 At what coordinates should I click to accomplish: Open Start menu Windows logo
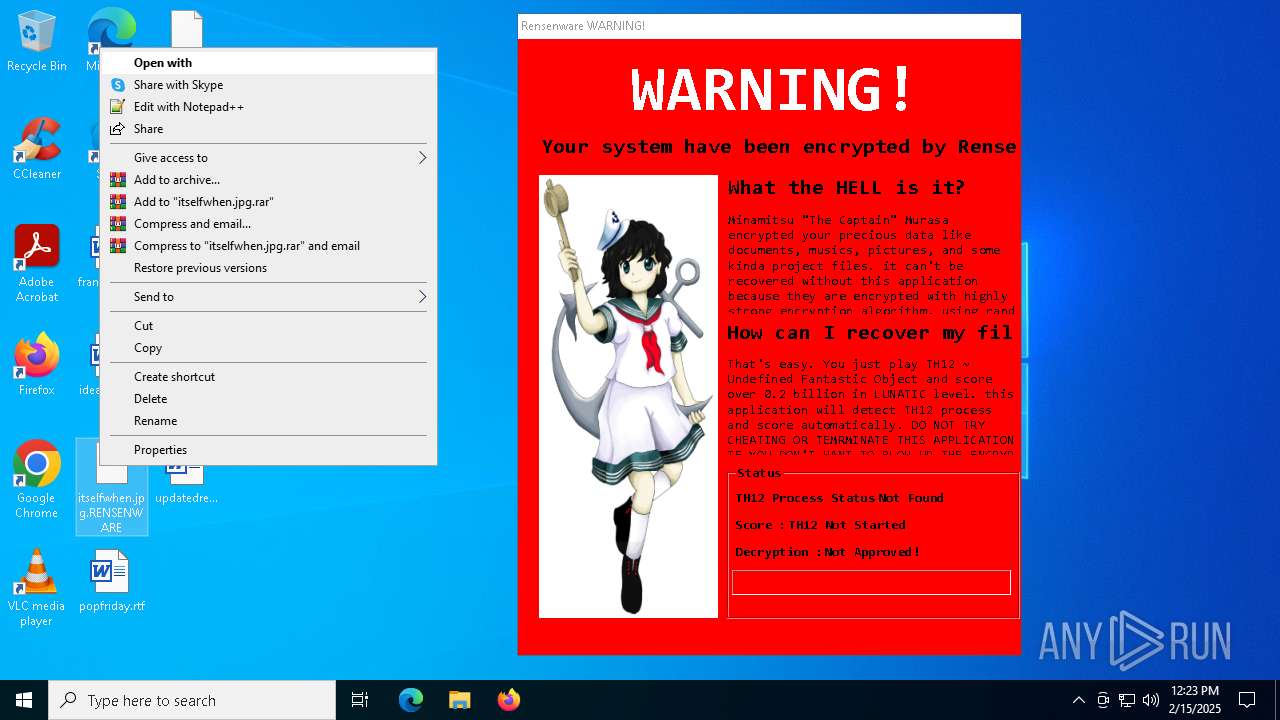click(x=24, y=700)
